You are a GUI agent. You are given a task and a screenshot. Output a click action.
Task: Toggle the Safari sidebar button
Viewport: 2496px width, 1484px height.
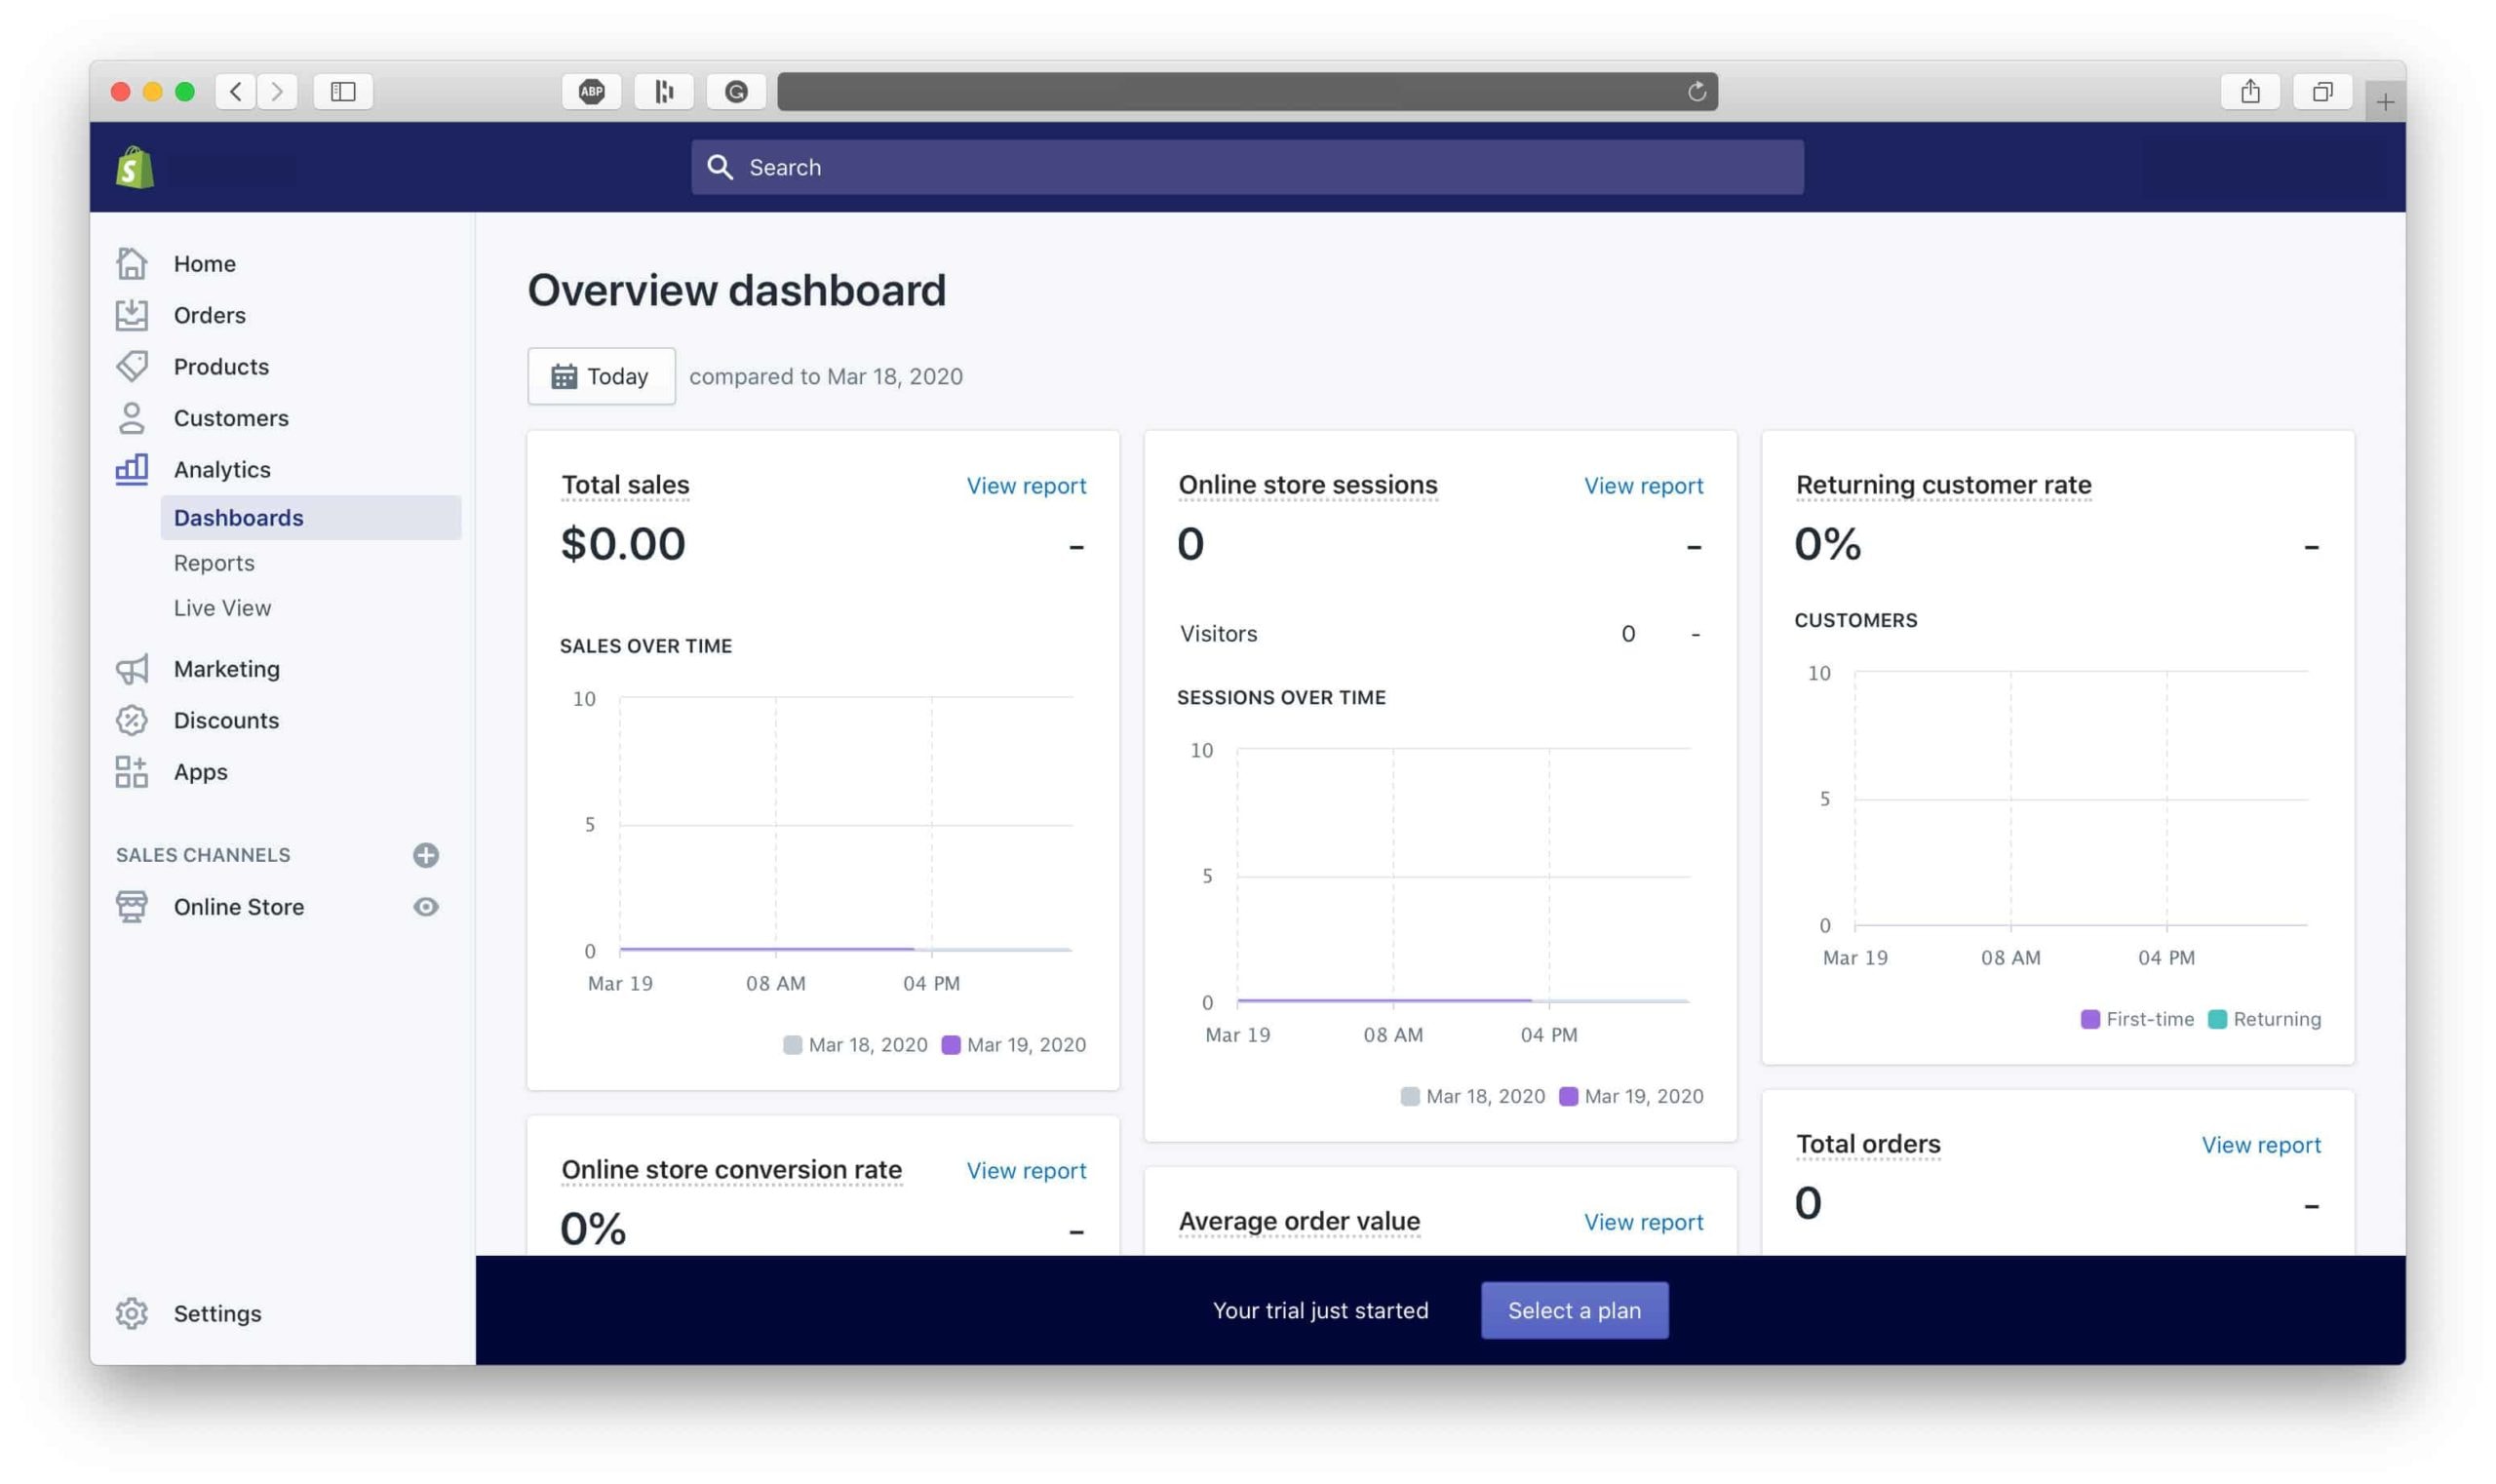pyautogui.click(x=343, y=92)
